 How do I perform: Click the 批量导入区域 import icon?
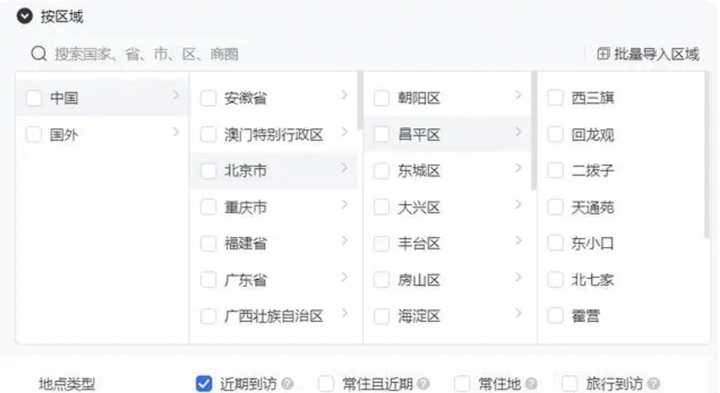tap(603, 54)
